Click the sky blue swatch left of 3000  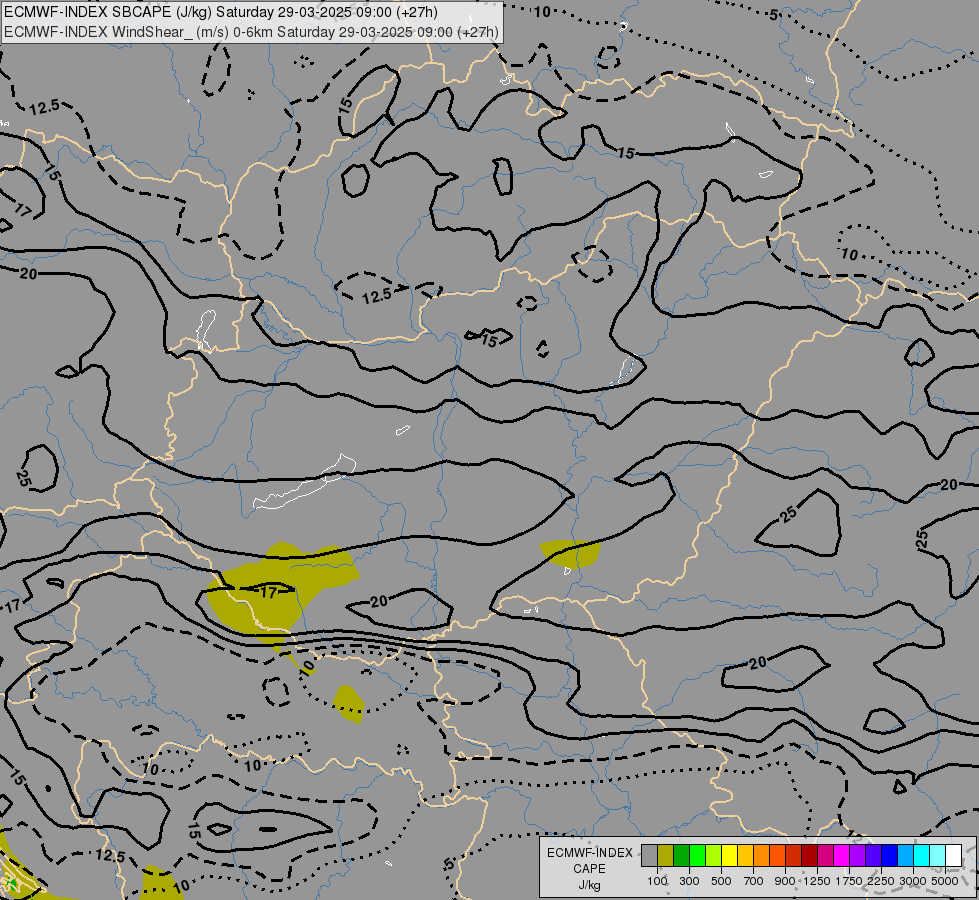(x=906, y=856)
